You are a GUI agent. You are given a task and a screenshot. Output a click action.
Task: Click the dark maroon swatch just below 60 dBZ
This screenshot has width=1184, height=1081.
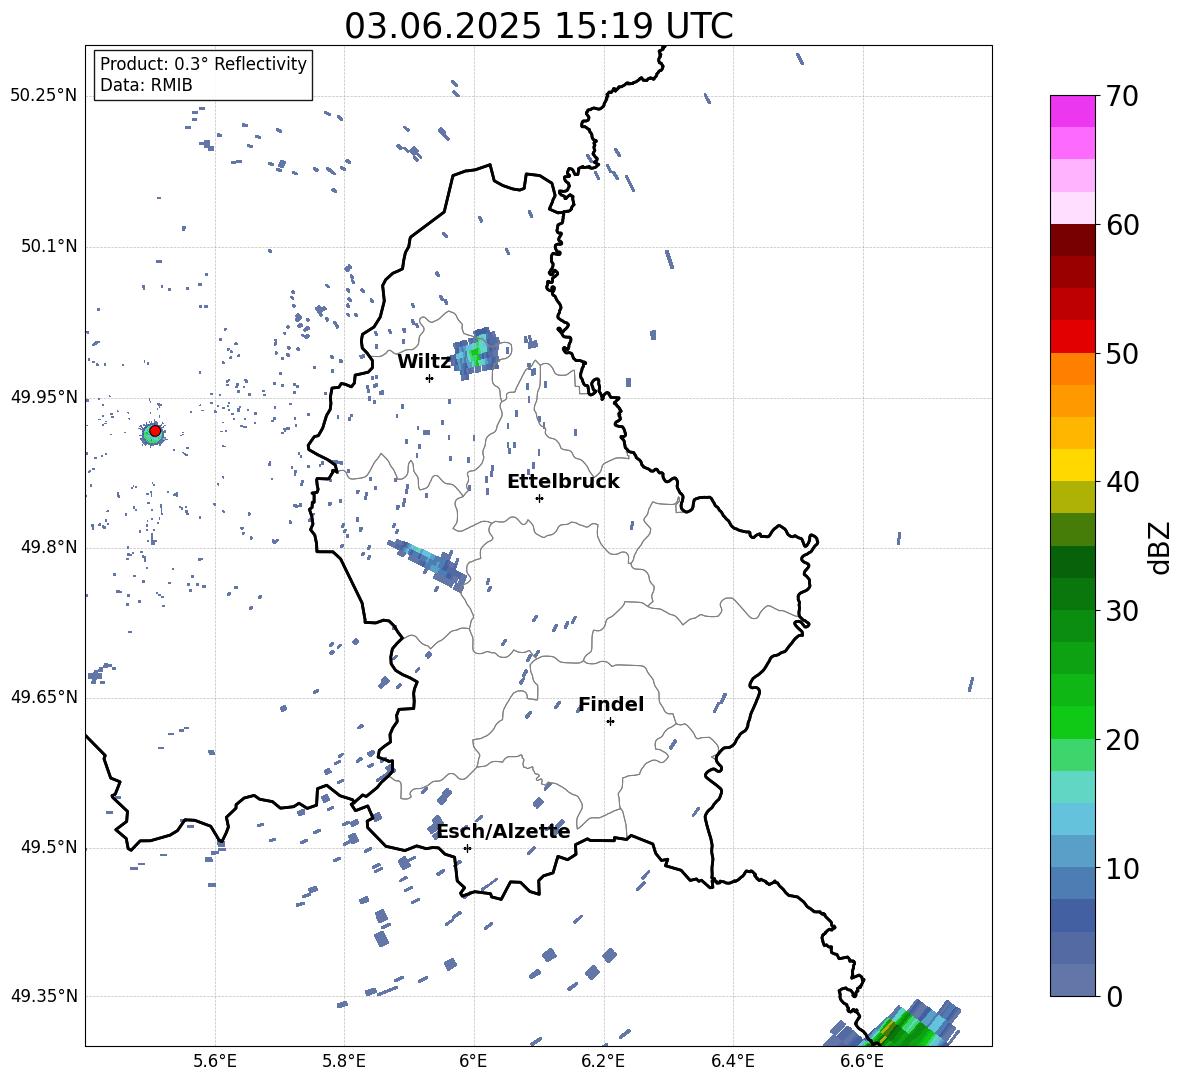(1072, 240)
